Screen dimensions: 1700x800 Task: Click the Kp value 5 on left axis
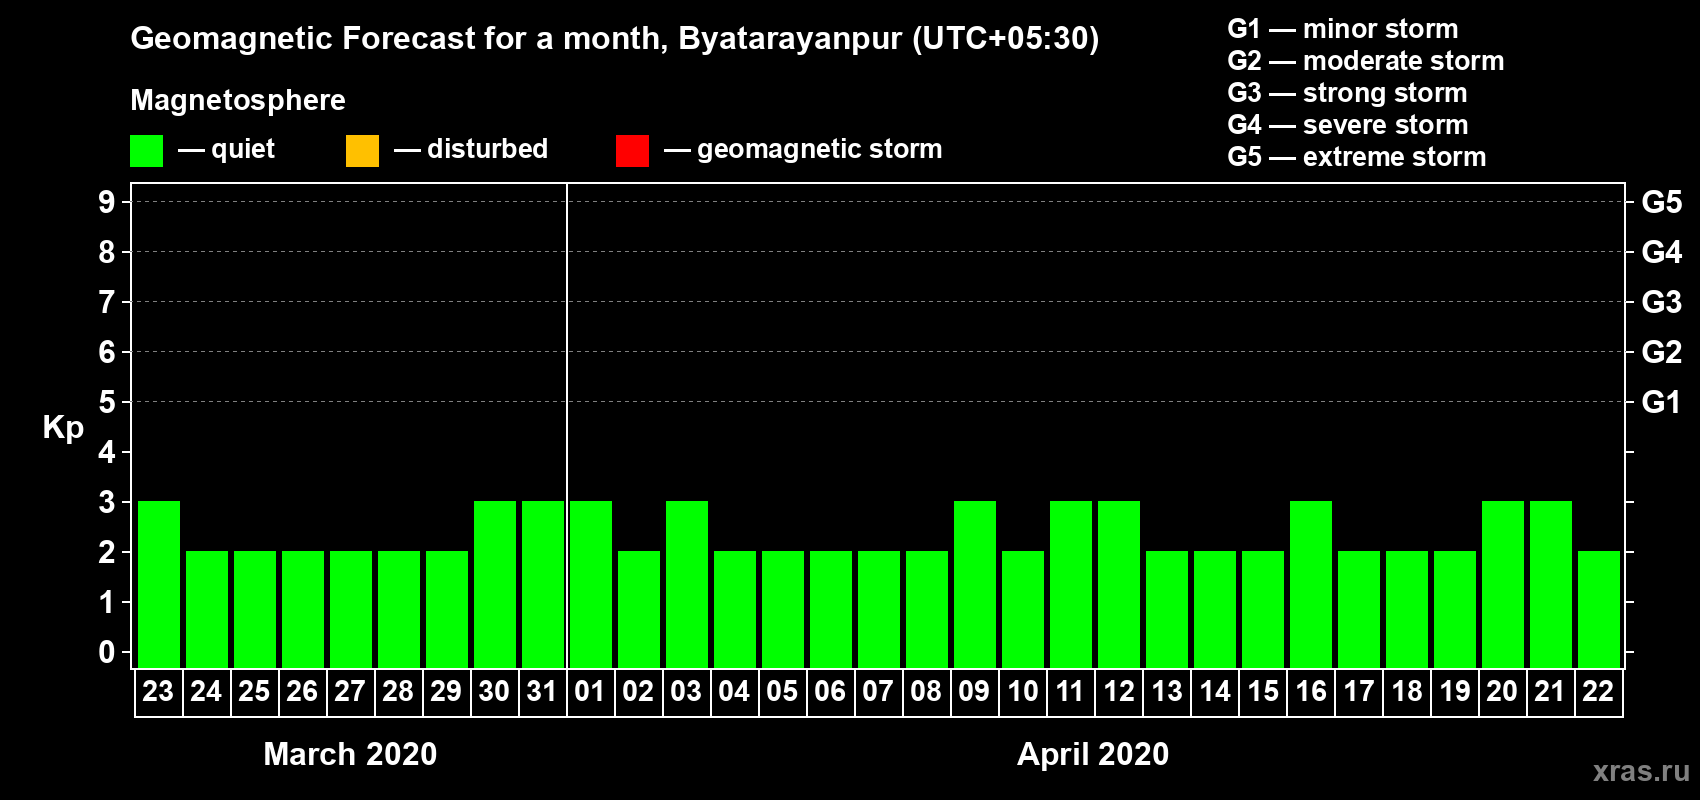click(x=107, y=402)
